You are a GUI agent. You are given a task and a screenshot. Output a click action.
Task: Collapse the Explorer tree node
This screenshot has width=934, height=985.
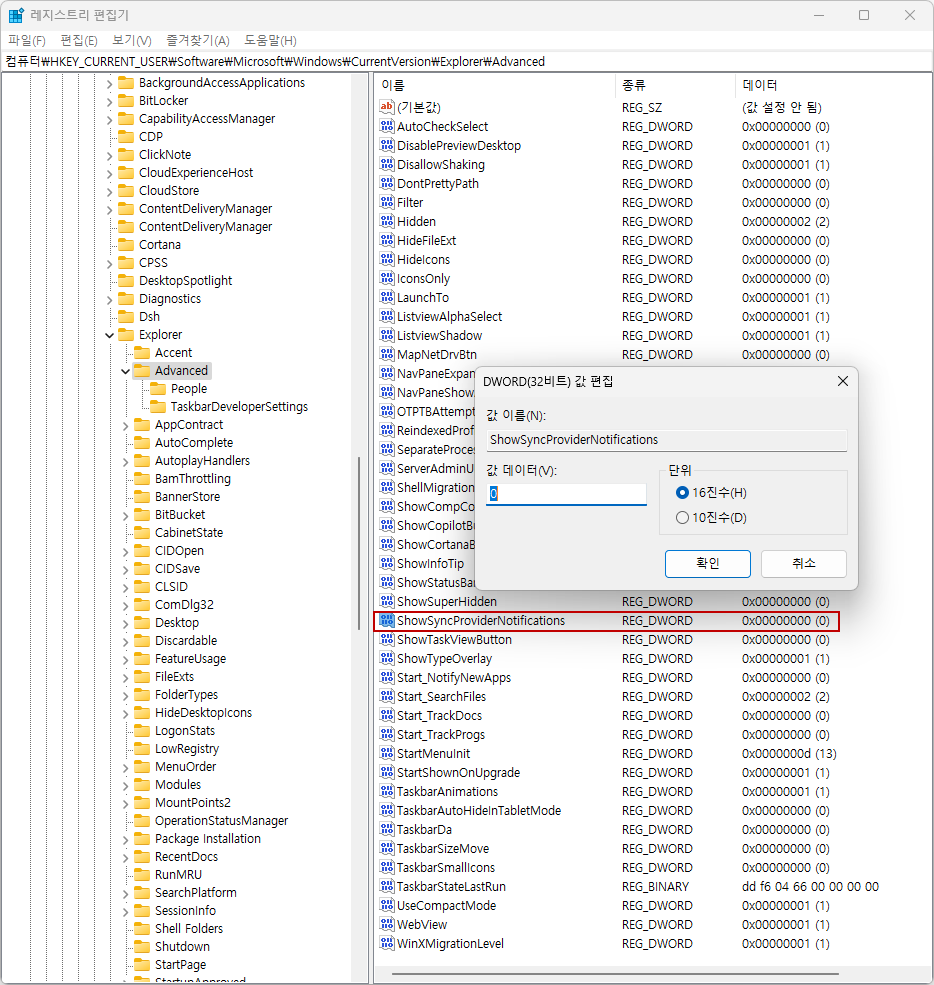[x=109, y=335]
